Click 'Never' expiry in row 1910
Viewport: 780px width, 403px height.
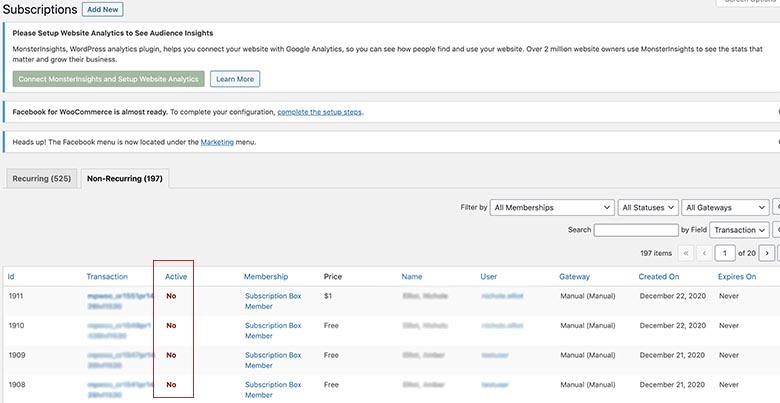click(x=729, y=325)
